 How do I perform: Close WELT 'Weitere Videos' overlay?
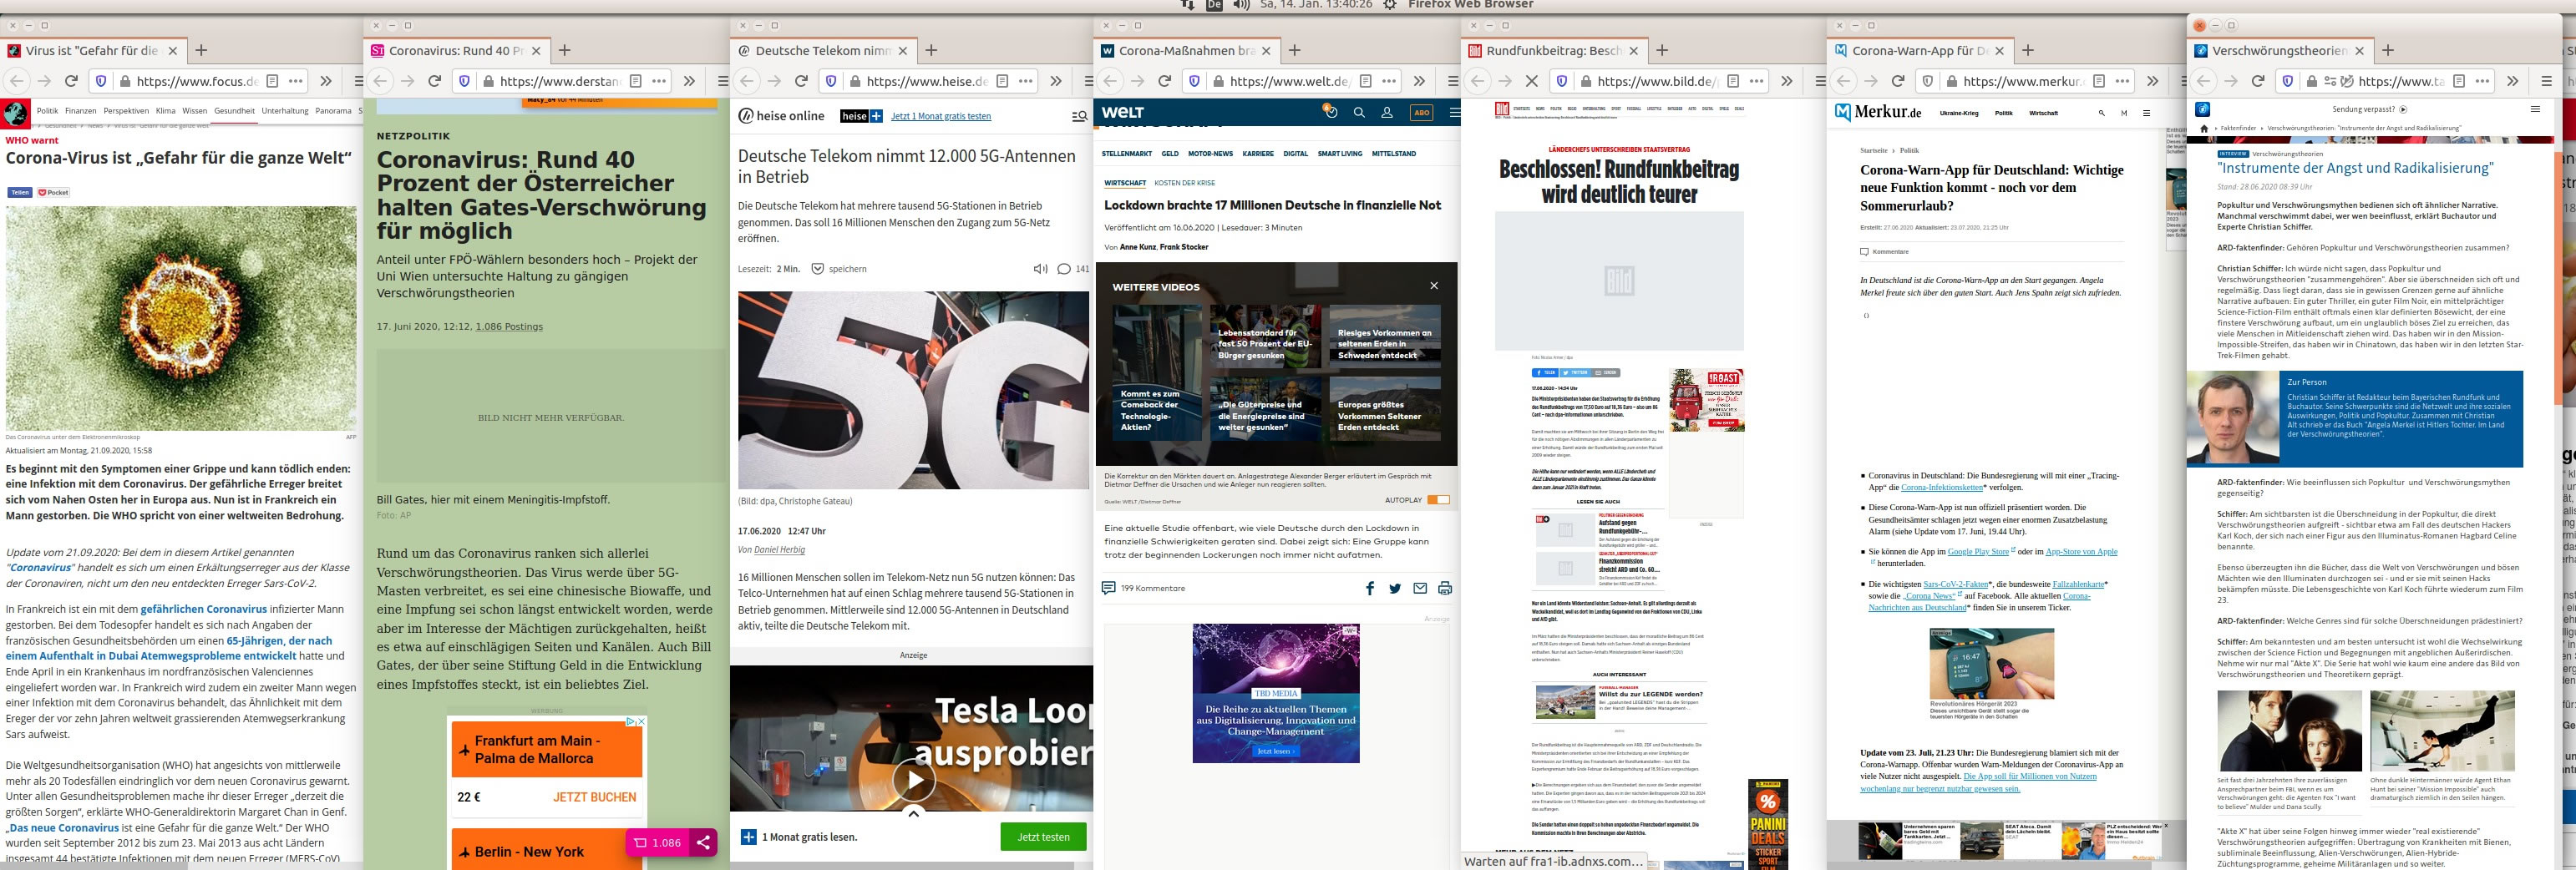(x=1434, y=286)
